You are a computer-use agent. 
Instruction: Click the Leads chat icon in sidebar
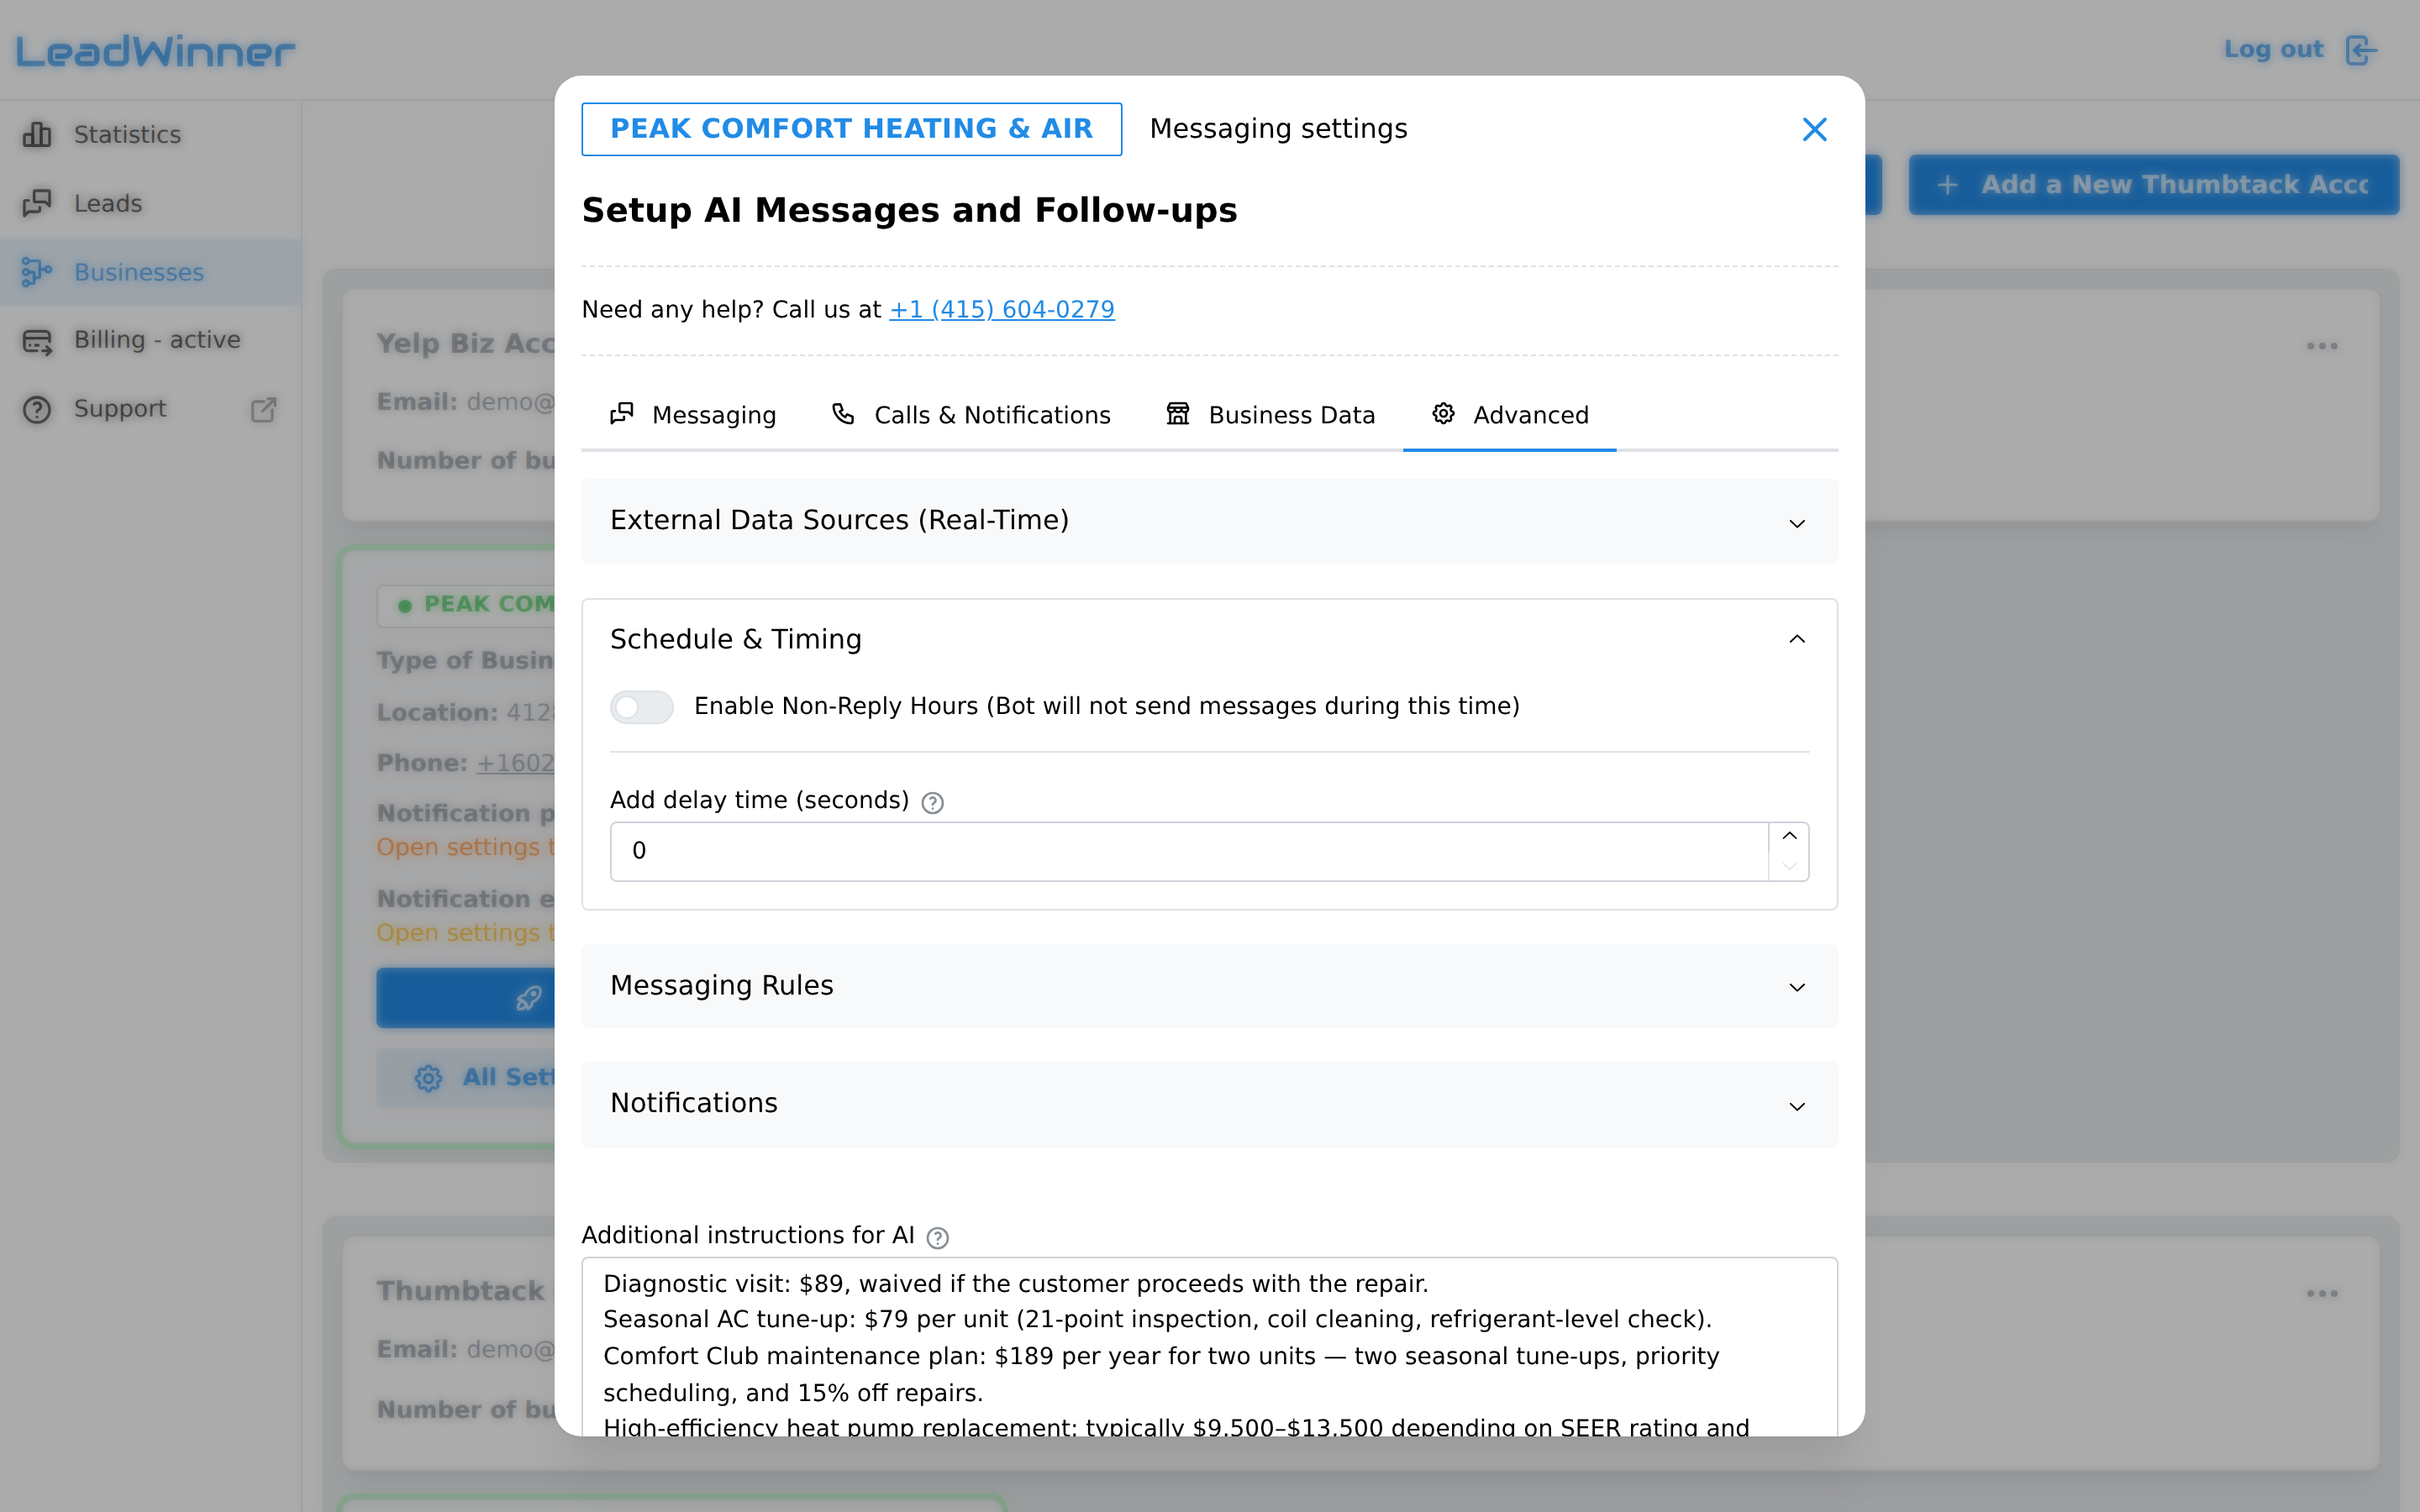click(37, 203)
